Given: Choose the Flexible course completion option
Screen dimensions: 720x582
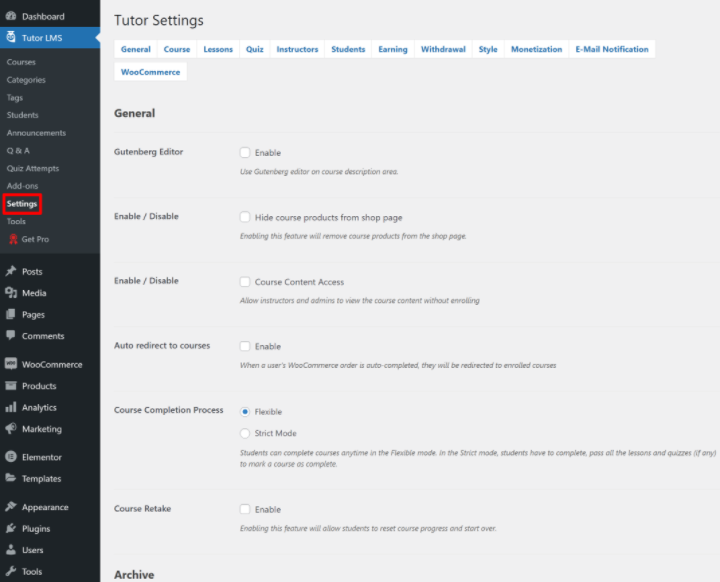Looking at the screenshot, I should point(245,411).
